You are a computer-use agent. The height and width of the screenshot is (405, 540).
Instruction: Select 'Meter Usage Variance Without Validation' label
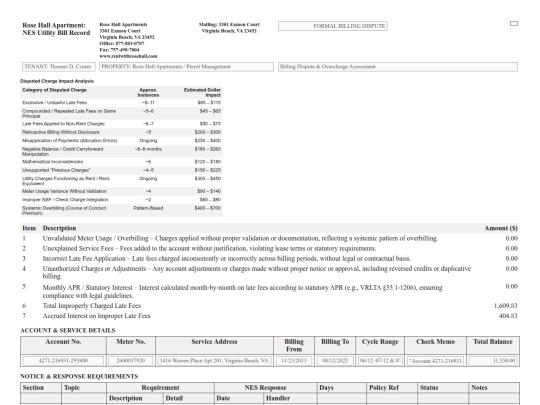coord(64,191)
